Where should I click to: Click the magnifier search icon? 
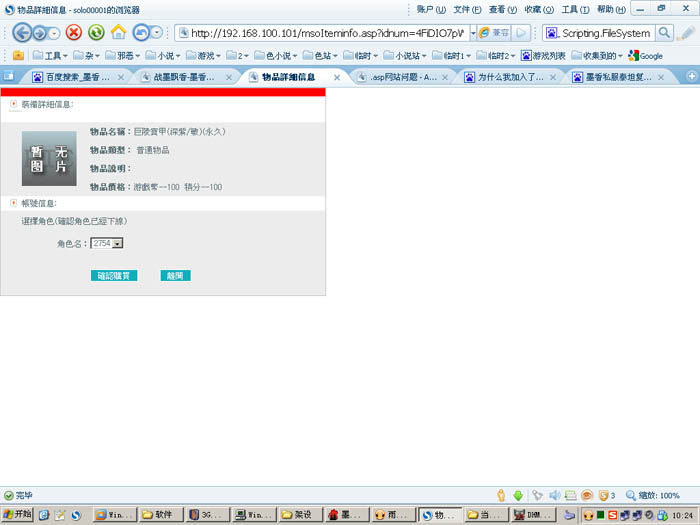(x=664, y=32)
